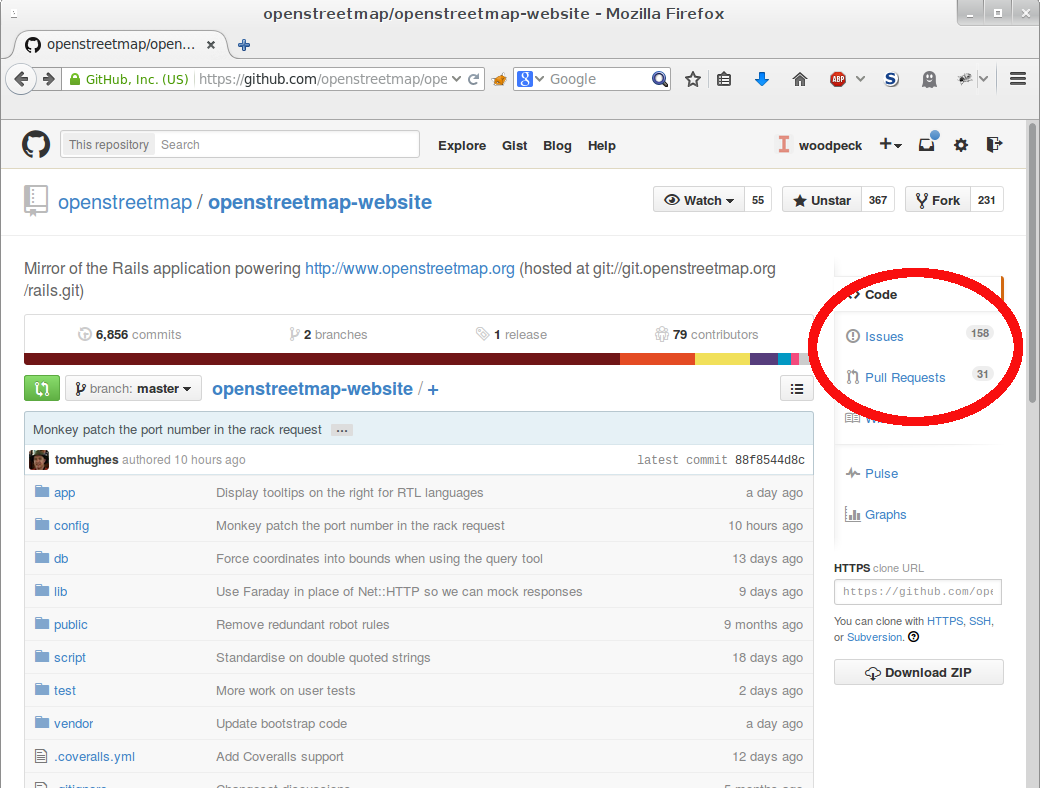Open the create new plus dropdown
Image resolution: width=1040 pixels, height=788 pixels.
pyautogui.click(x=890, y=145)
